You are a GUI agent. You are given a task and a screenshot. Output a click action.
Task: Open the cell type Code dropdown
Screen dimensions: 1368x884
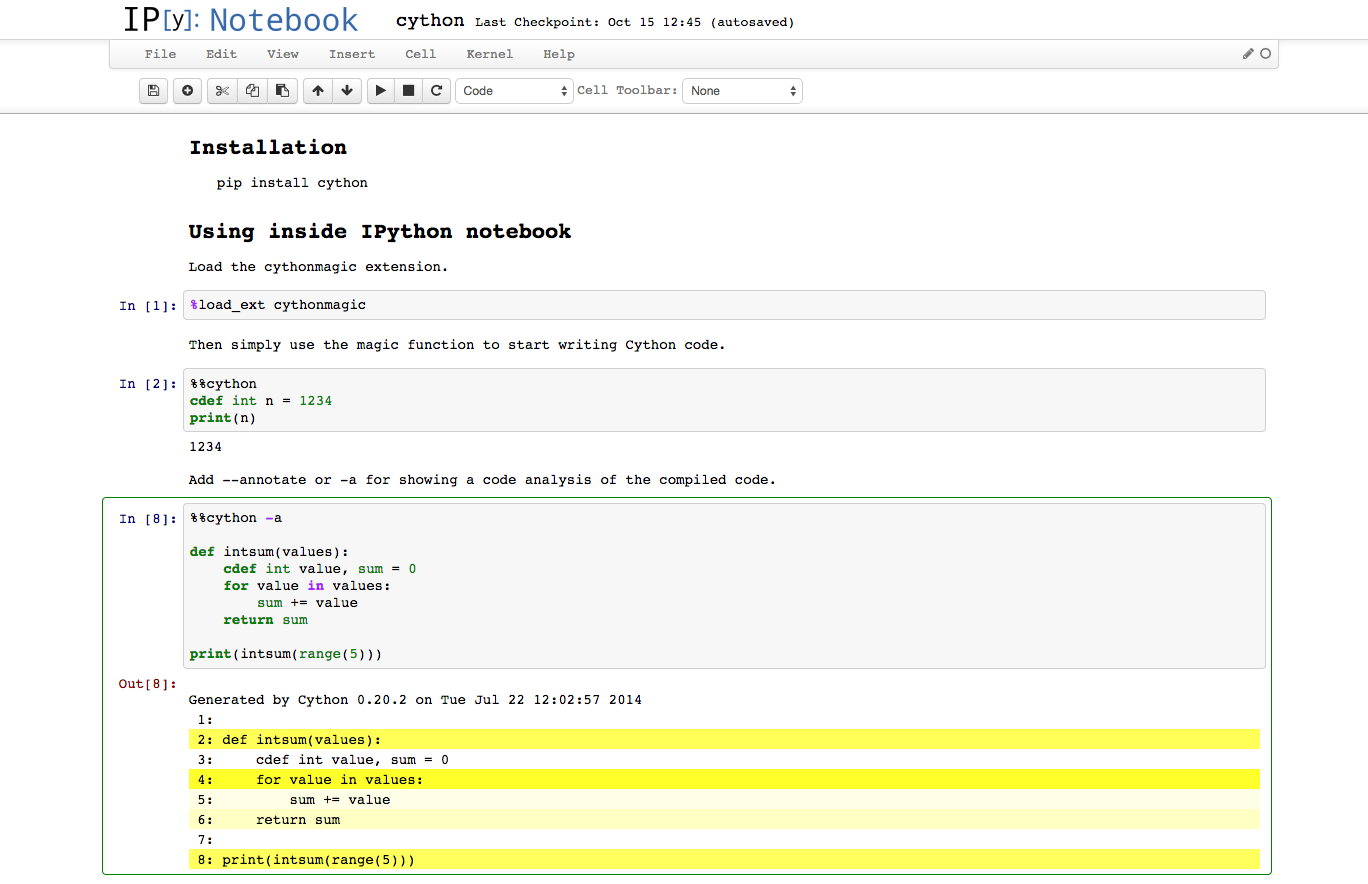[x=514, y=91]
